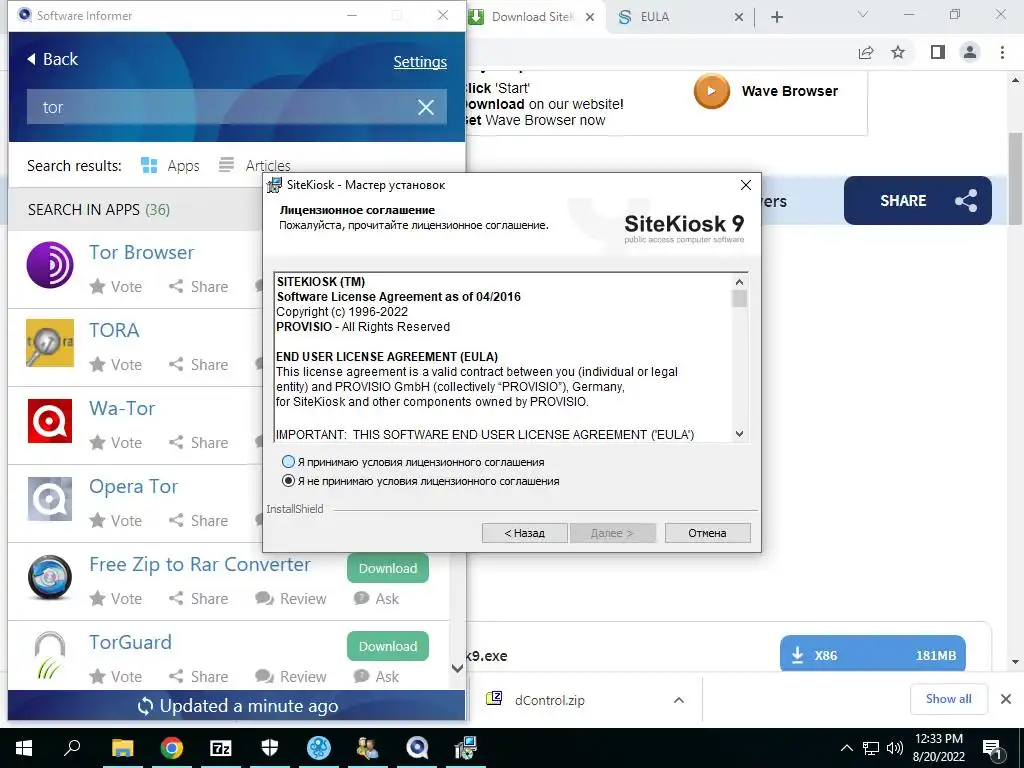Review Free Zip to Rar Converter
1024x768 pixels.
(x=291, y=599)
